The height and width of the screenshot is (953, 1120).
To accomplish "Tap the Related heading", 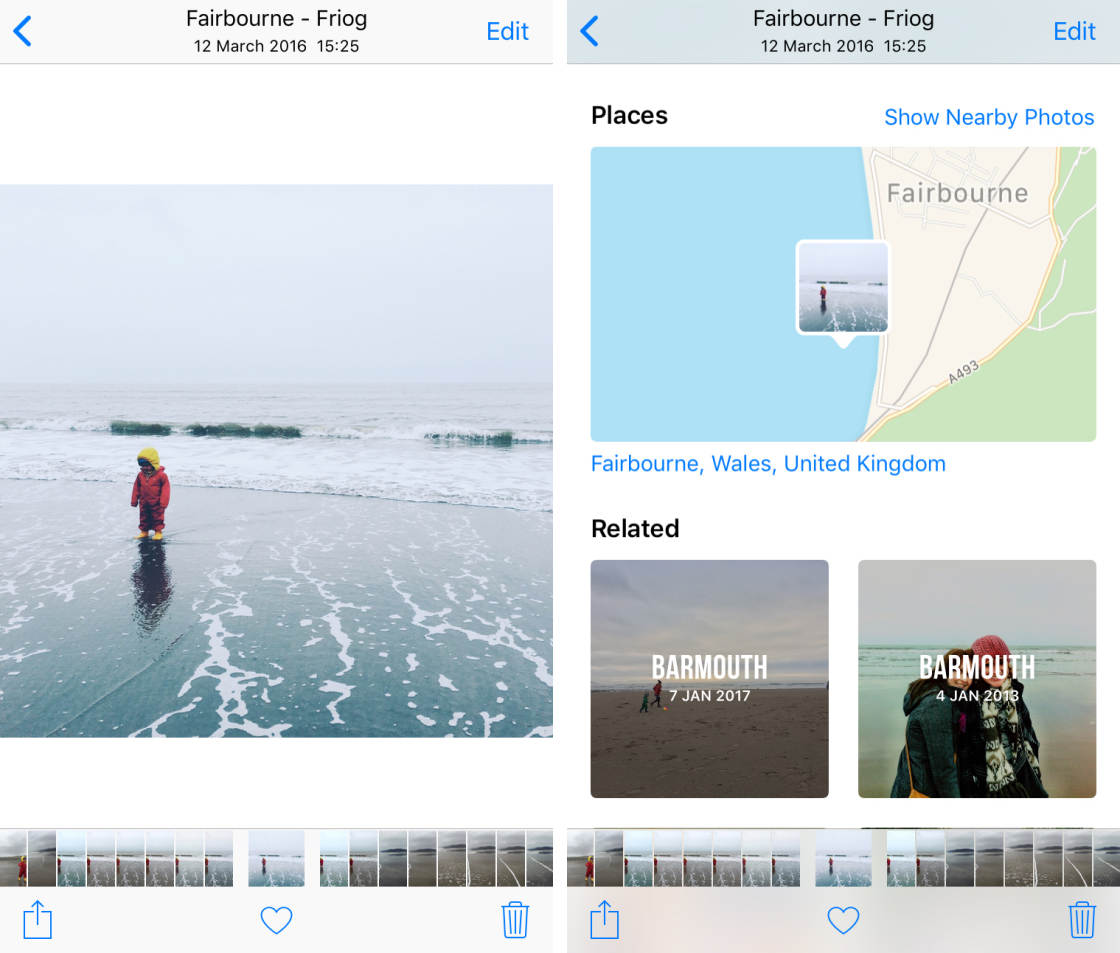I will click(x=635, y=529).
